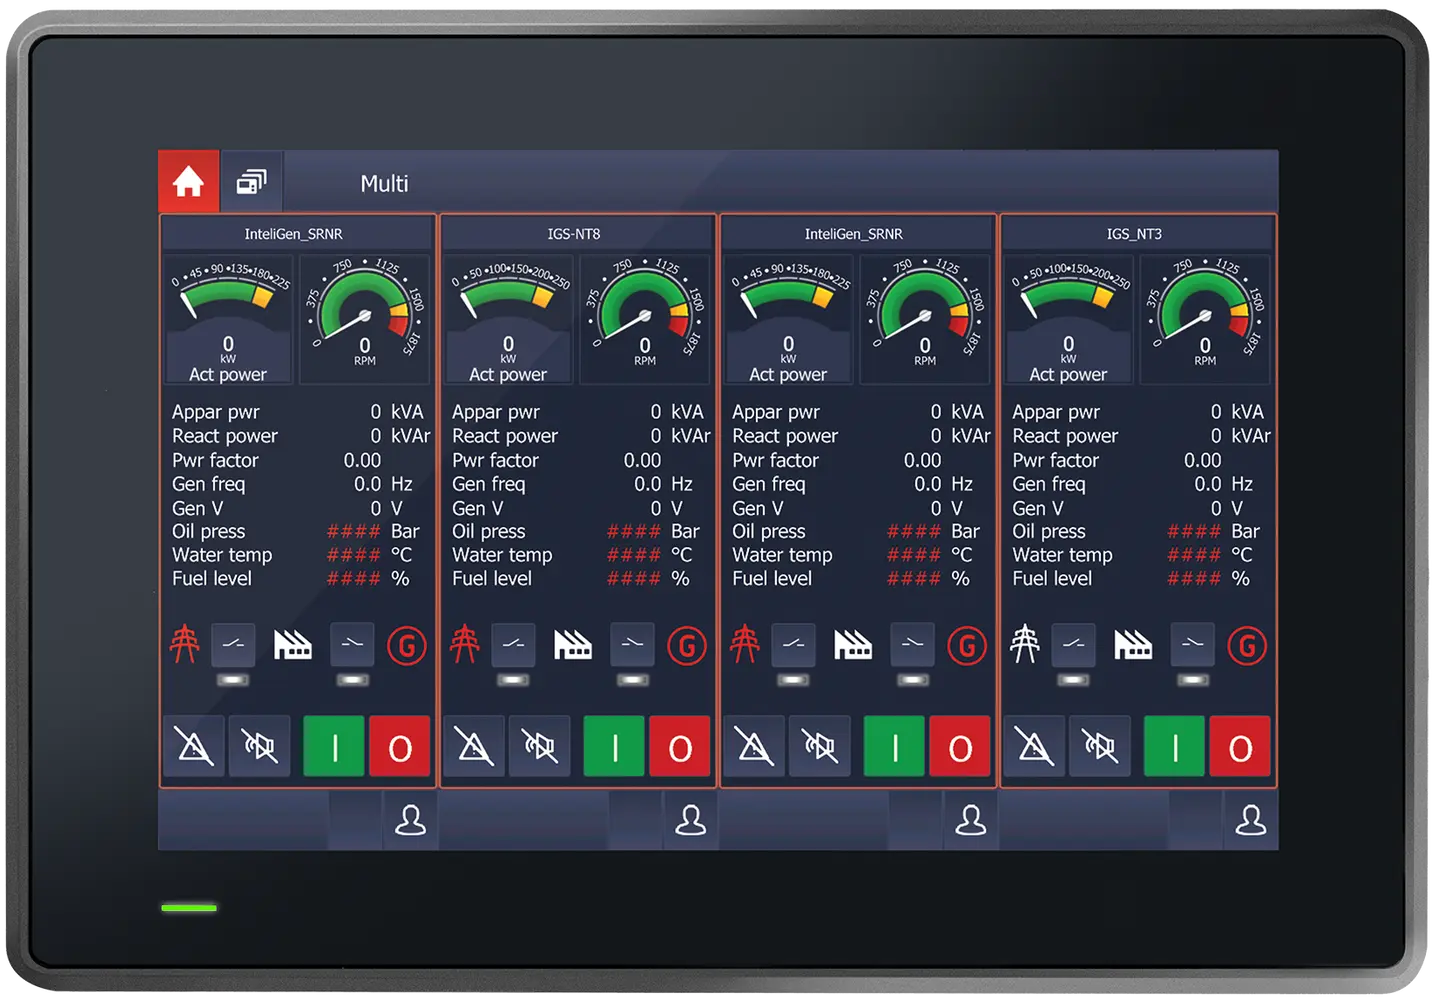
Task: Select the generator G icon in IGS_NT3
Action: 1247,646
